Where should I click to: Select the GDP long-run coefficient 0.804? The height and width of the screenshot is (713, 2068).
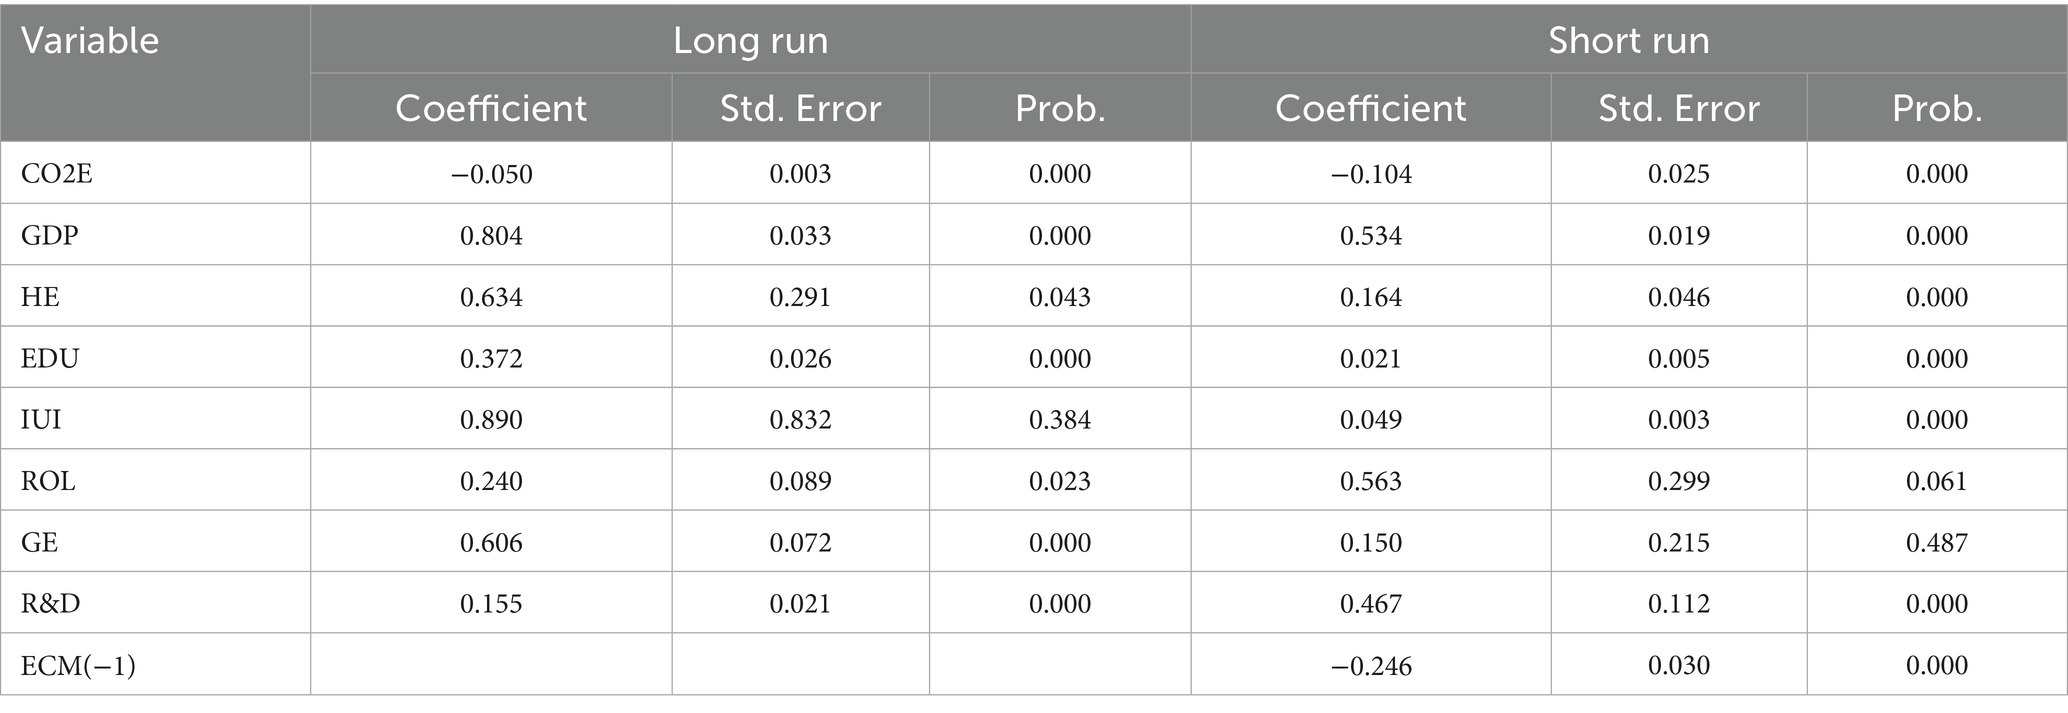491,236
